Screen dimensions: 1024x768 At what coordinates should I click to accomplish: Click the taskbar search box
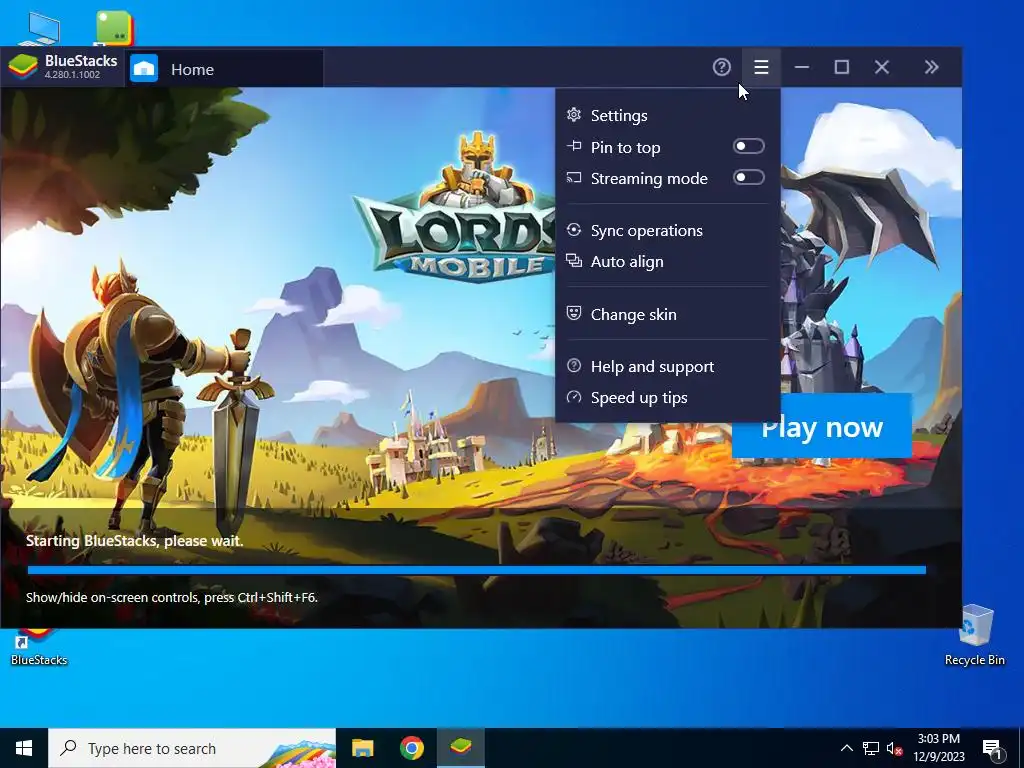(x=192, y=748)
